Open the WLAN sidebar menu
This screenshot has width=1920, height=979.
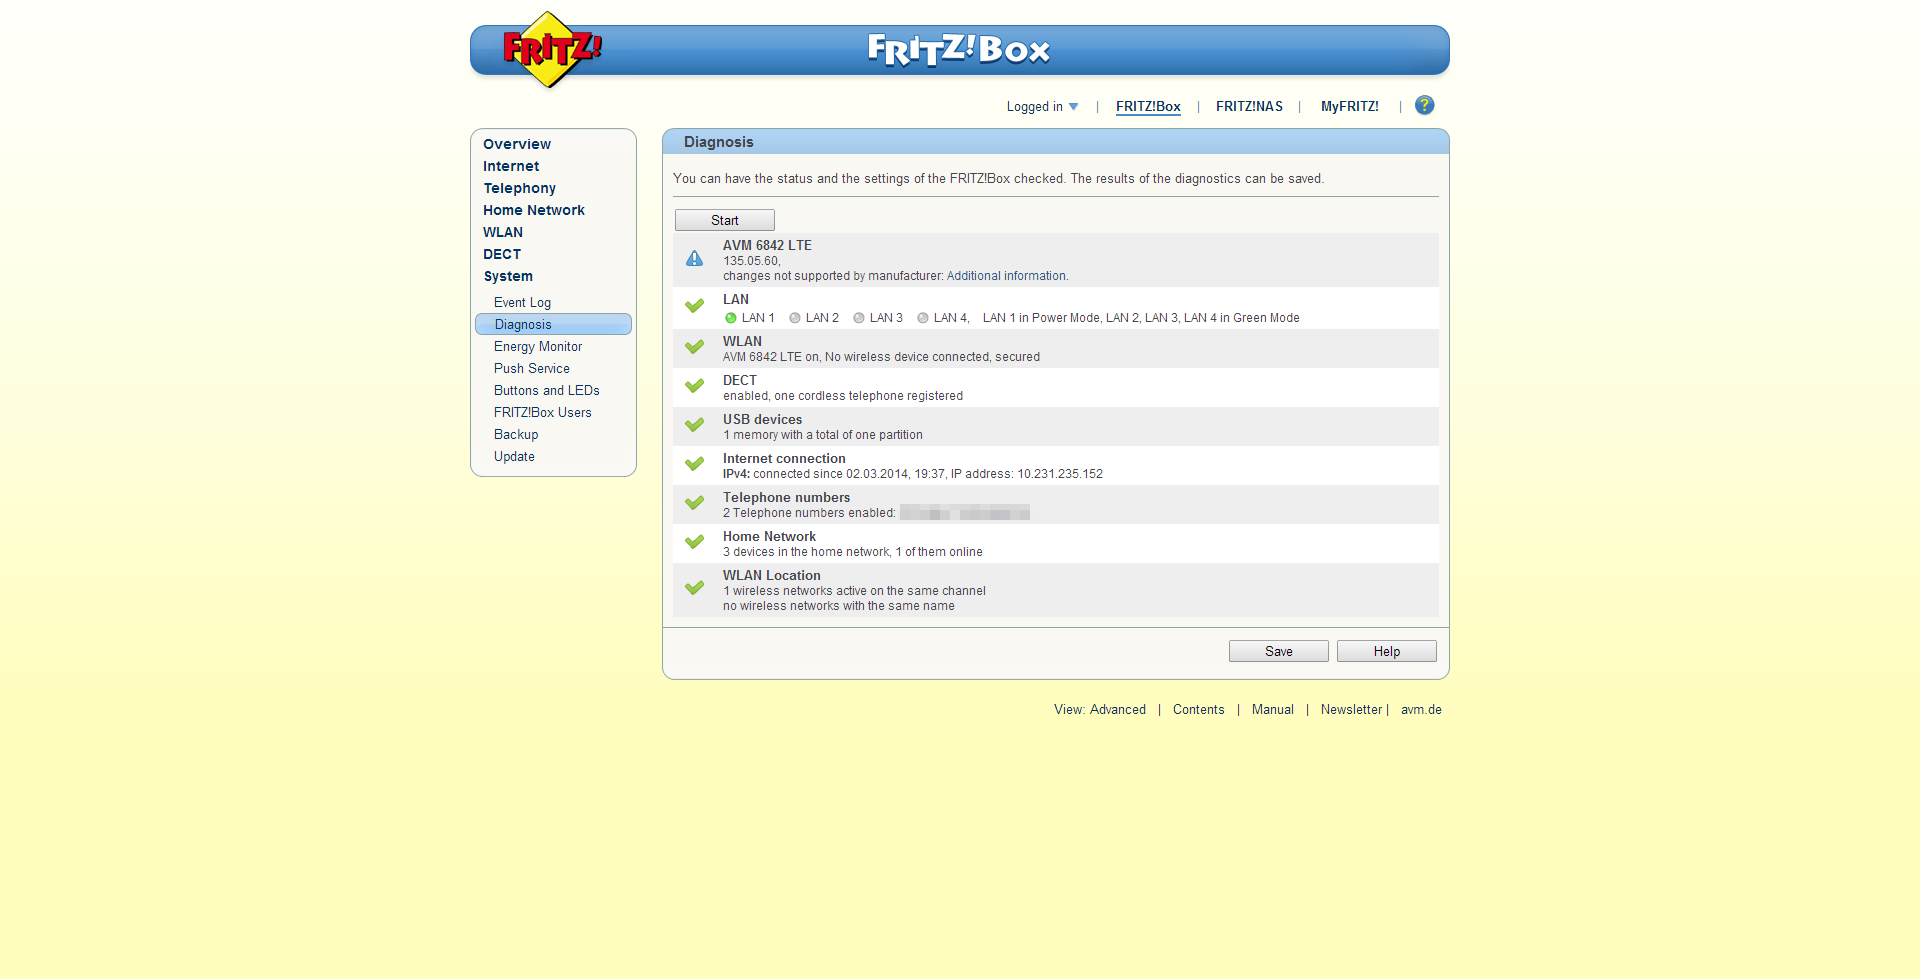[x=503, y=232]
